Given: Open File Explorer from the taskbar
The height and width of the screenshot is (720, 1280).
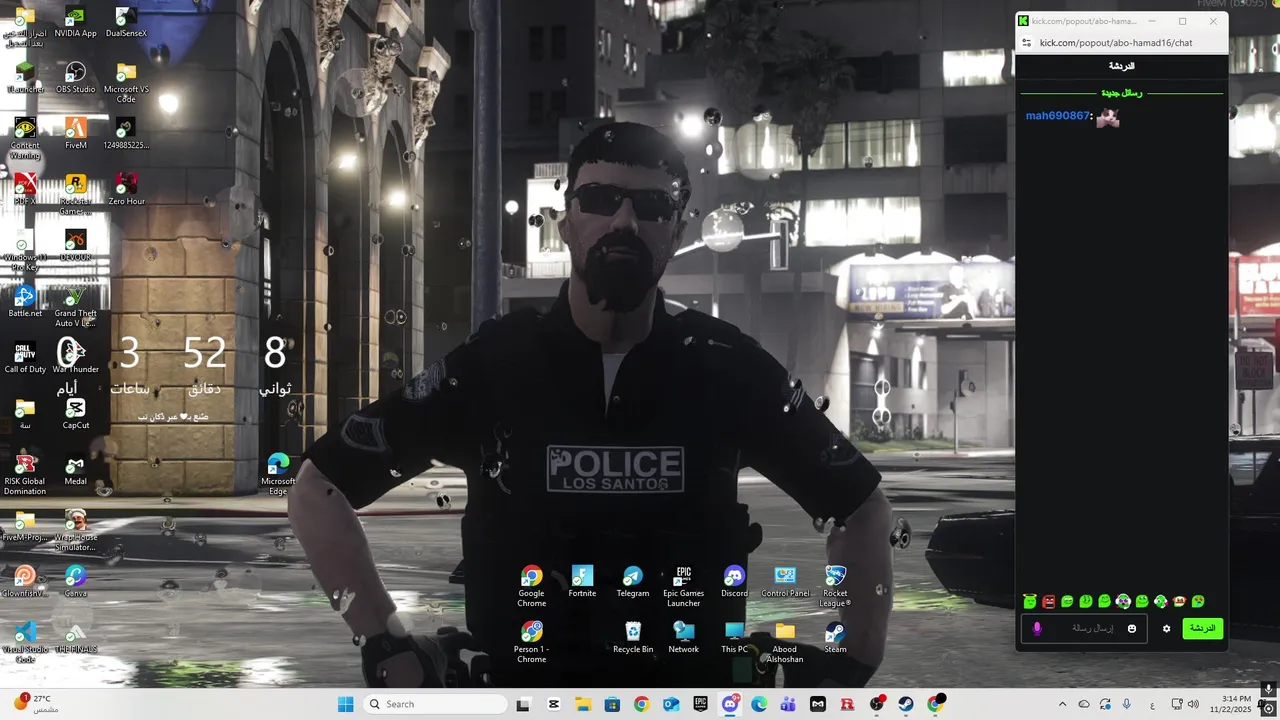Looking at the screenshot, I should [x=583, y=704].
